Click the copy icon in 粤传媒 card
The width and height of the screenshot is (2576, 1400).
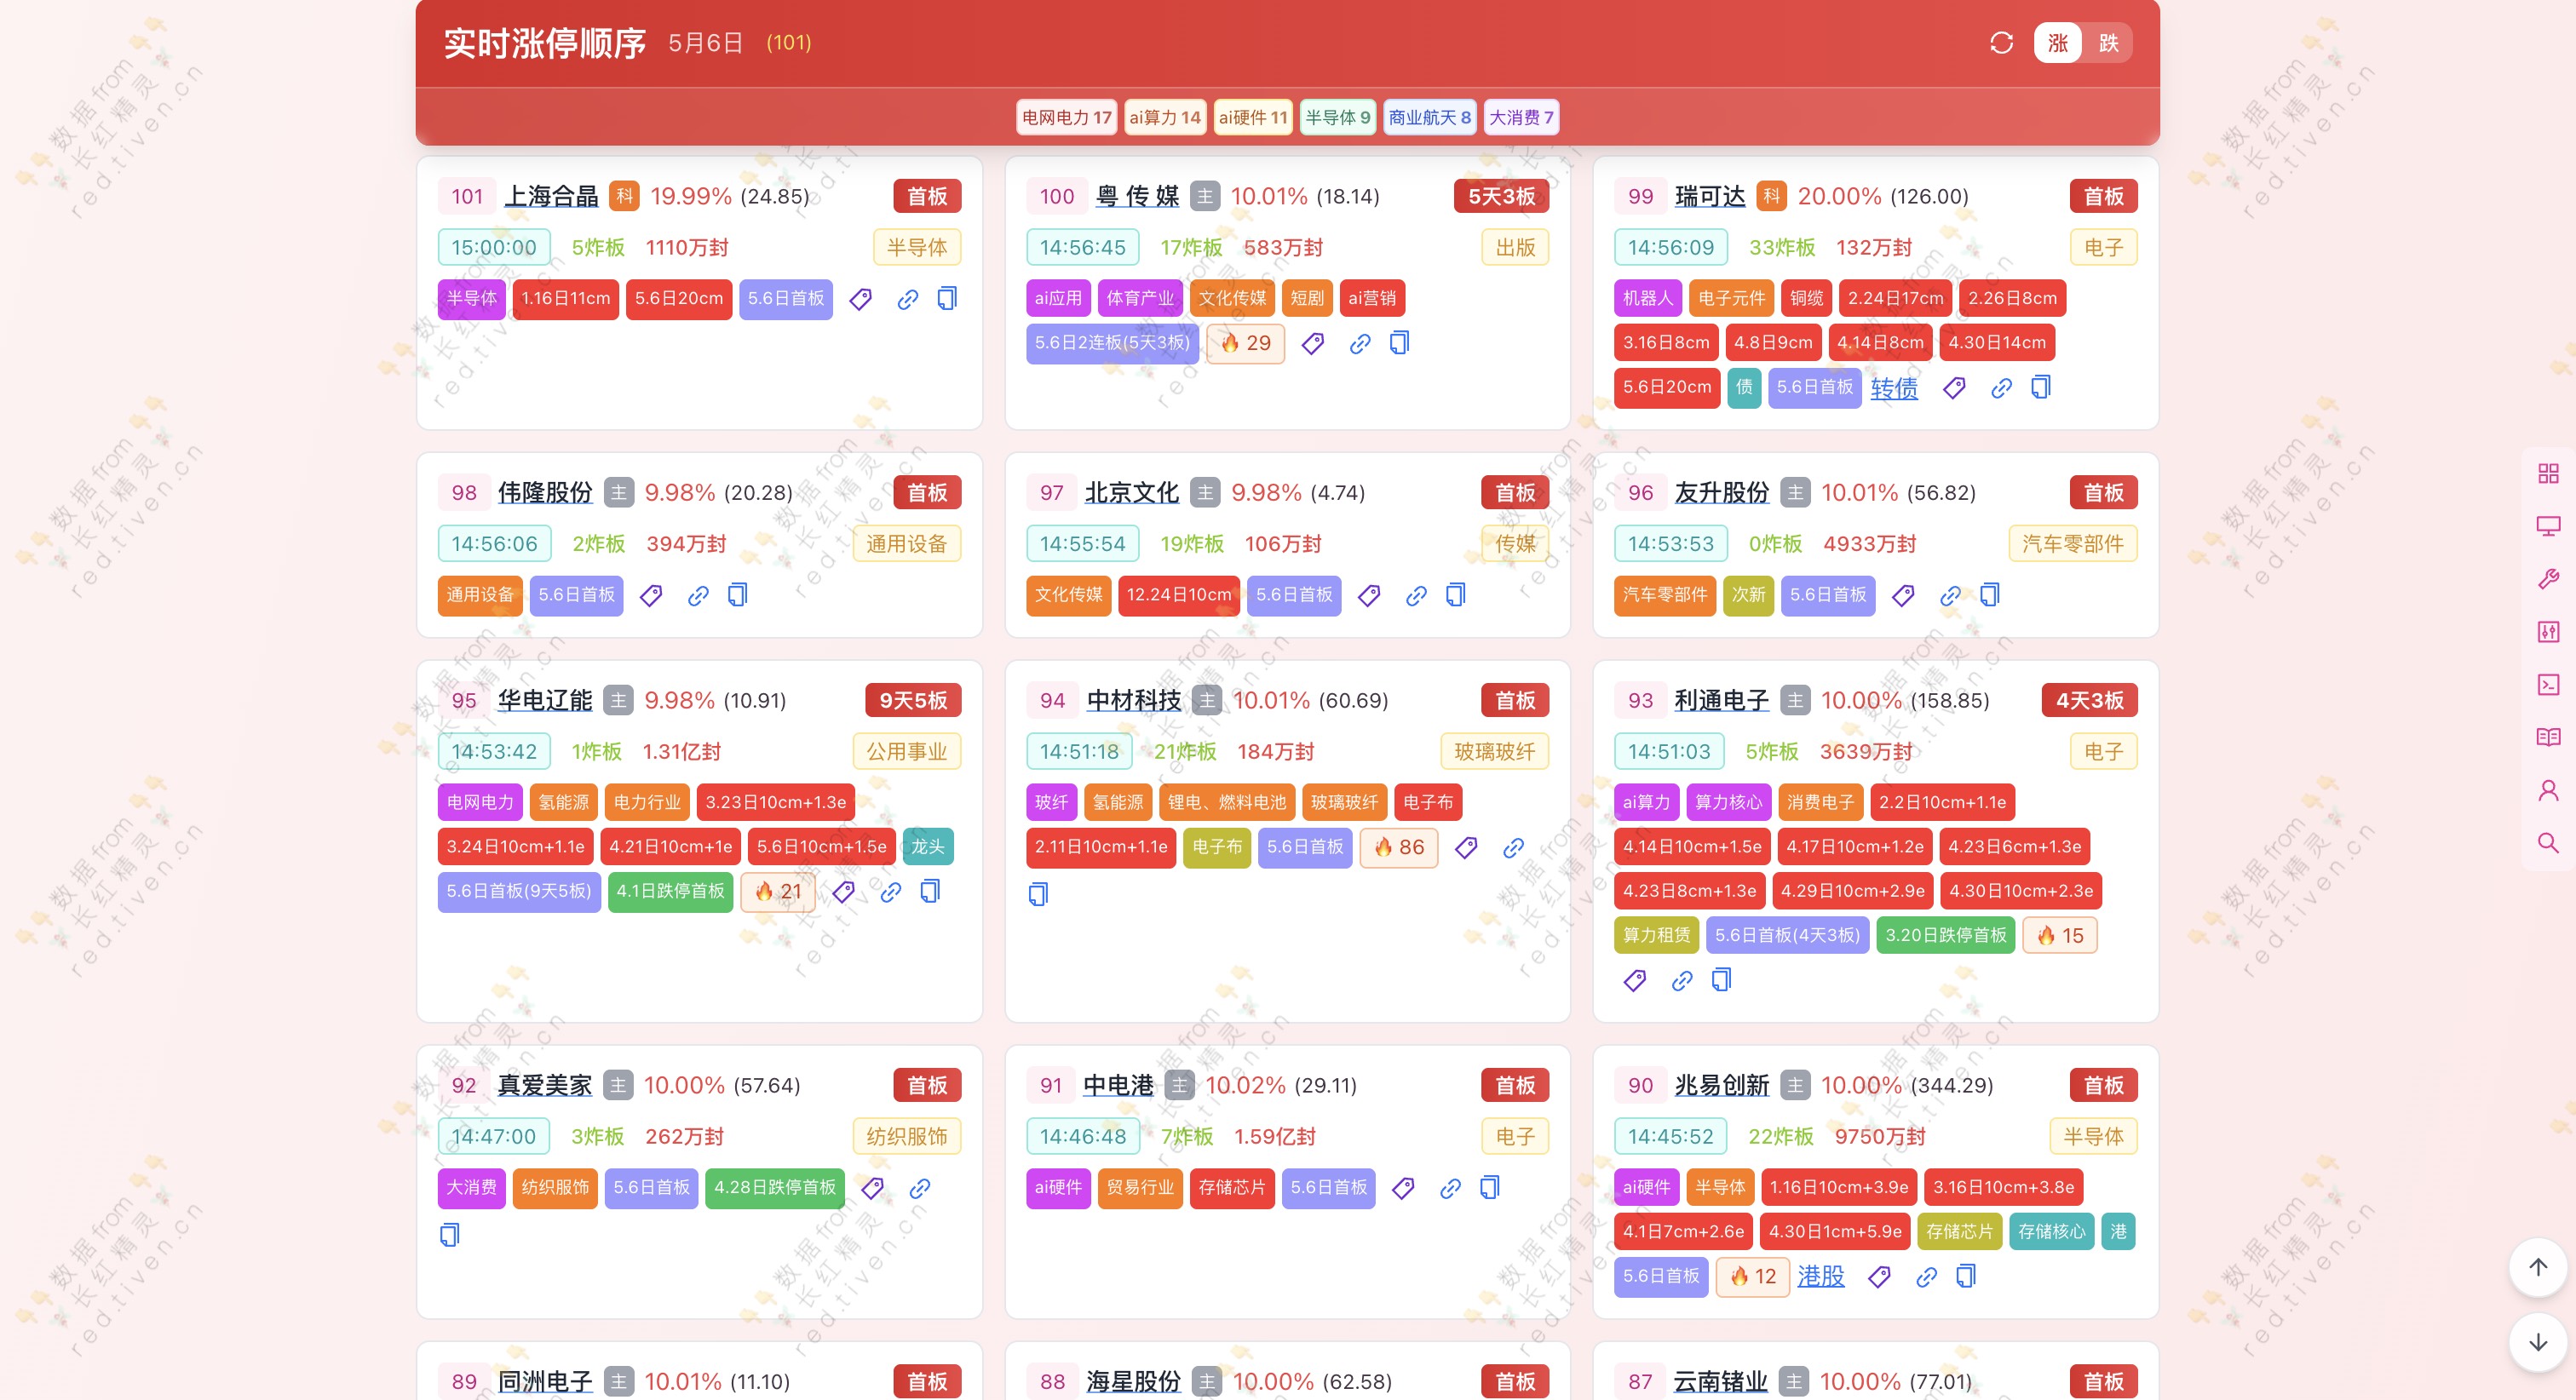(1400, 343)
